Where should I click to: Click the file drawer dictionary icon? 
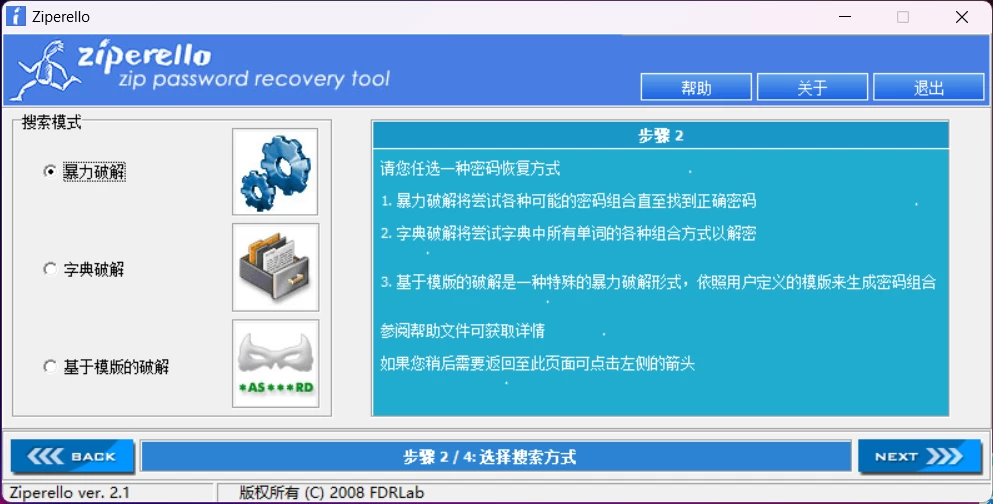(x=275, y=267)
